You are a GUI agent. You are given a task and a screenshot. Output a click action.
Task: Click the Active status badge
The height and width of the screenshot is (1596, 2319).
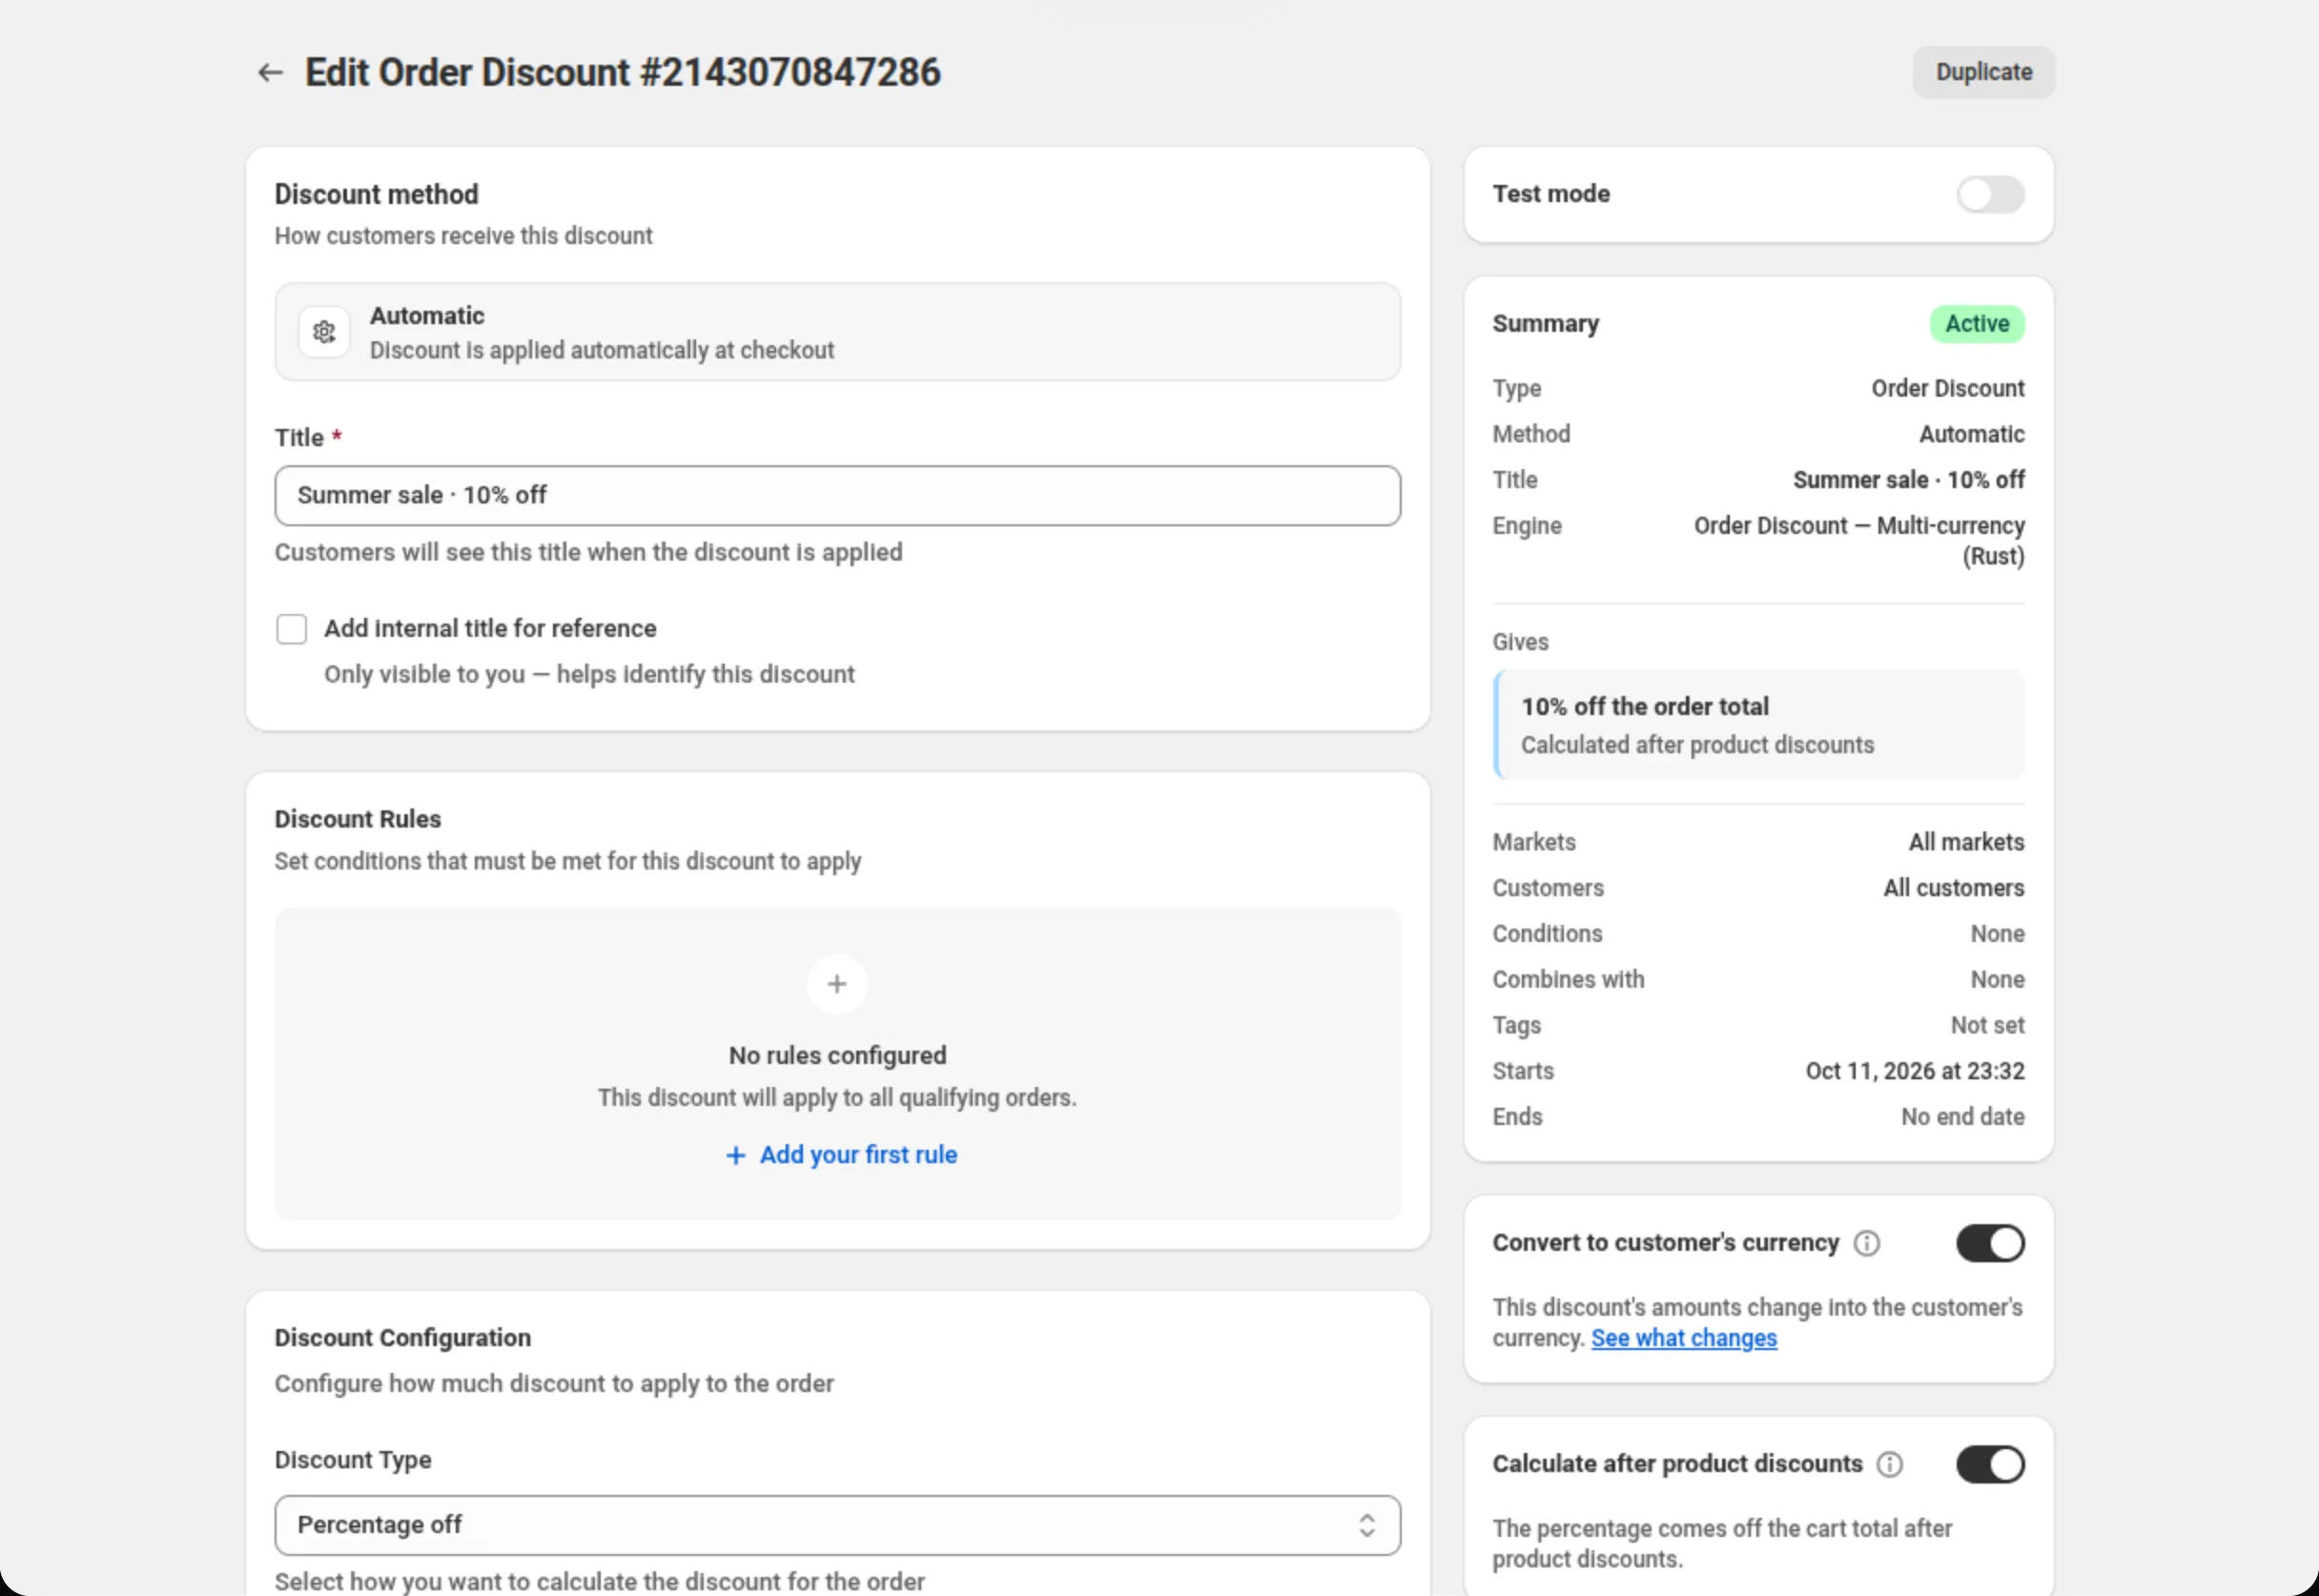[1976, 324]
